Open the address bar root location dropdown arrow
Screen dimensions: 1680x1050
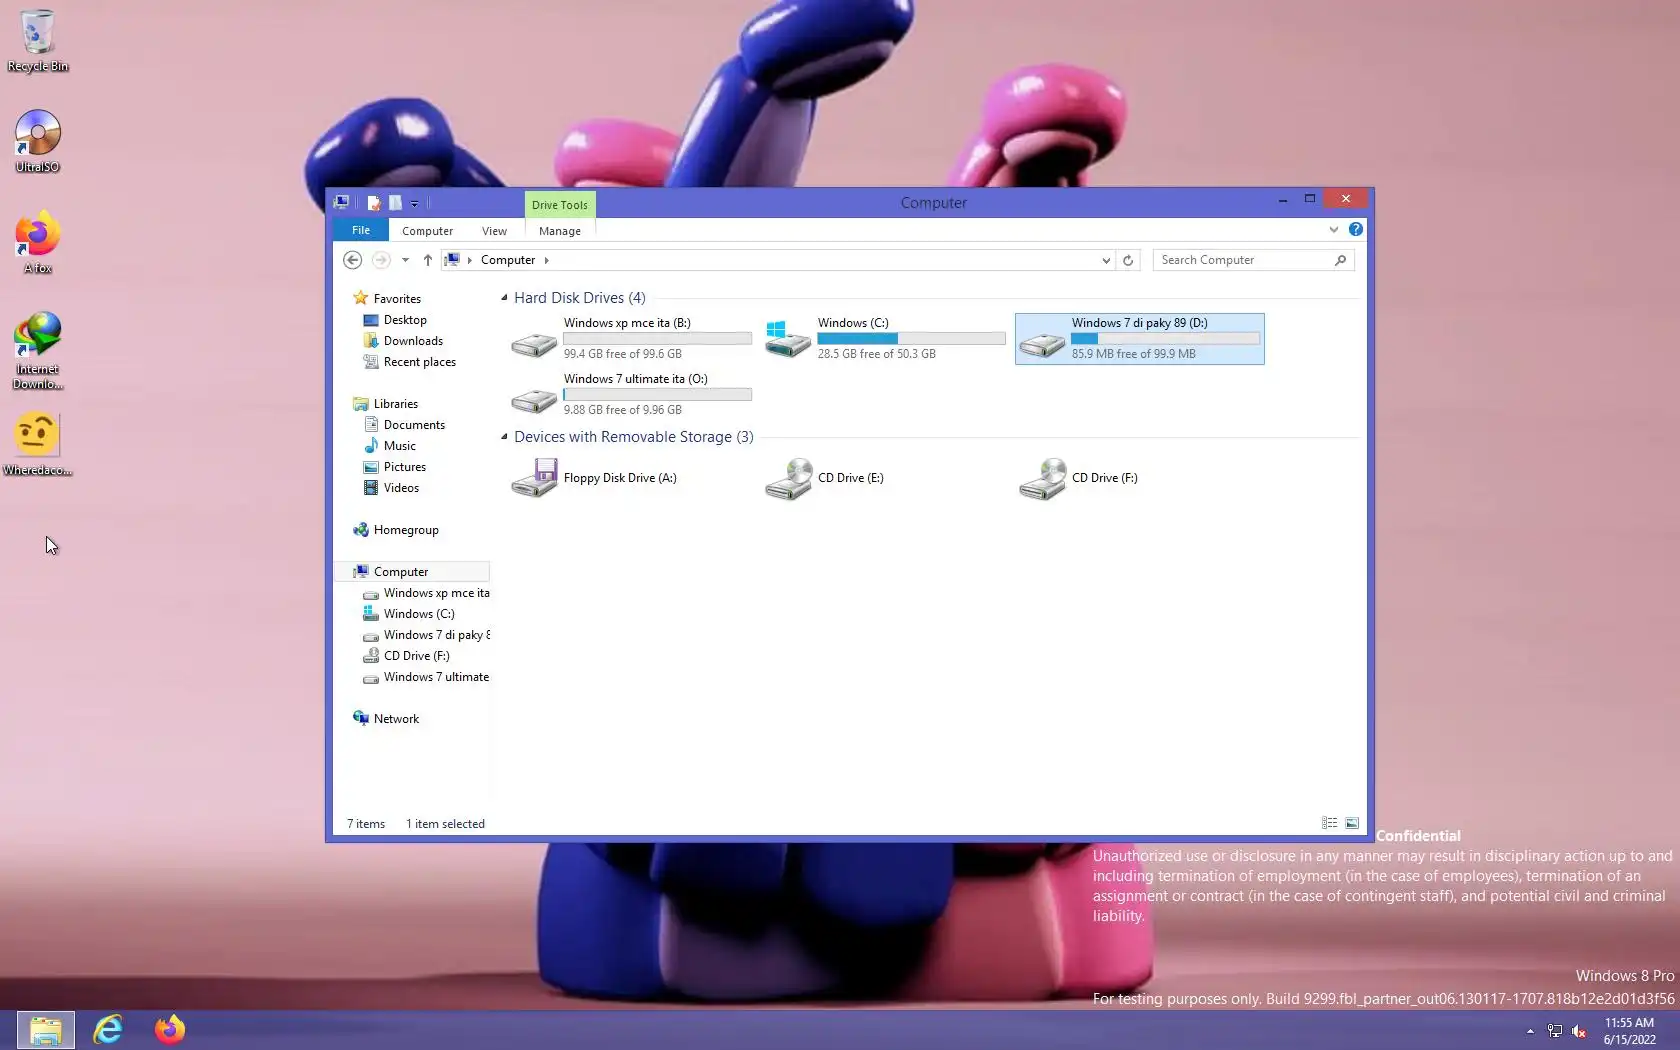[469, 260]
